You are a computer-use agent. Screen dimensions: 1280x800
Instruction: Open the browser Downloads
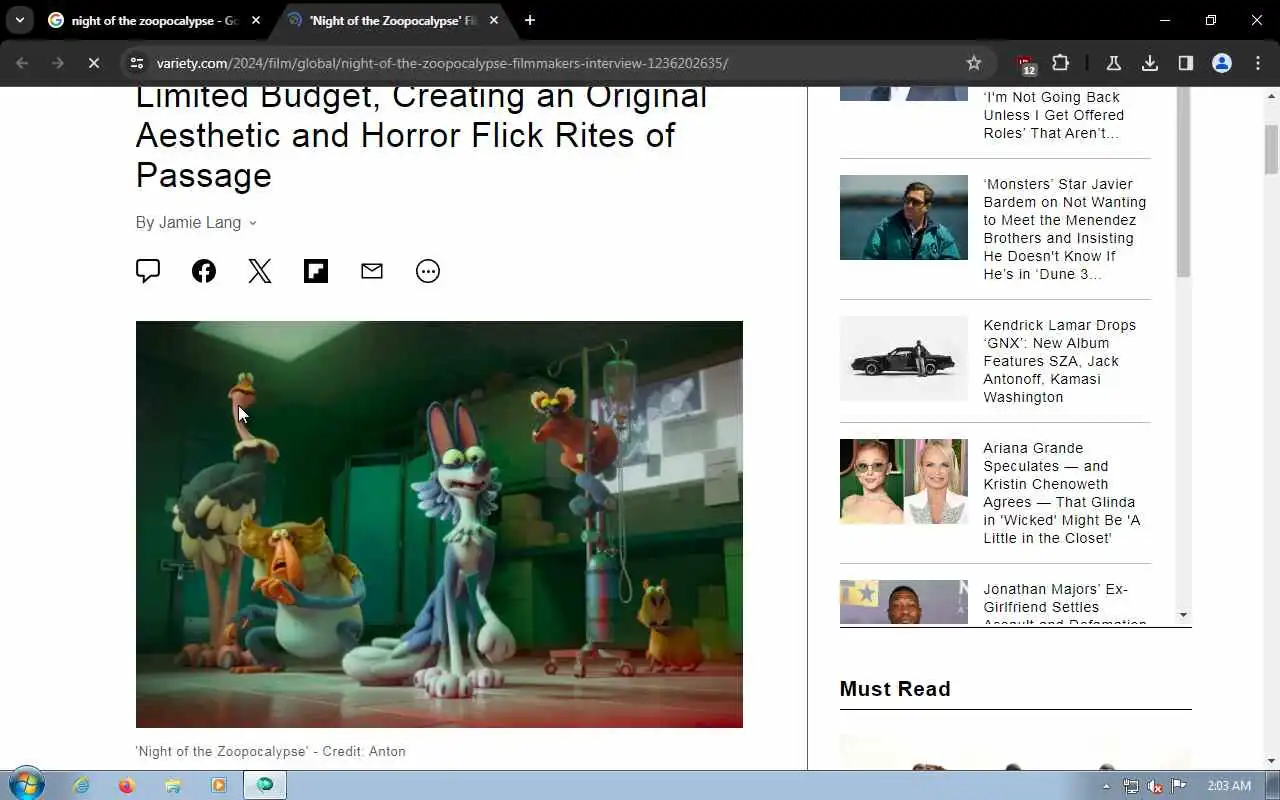click(1150, 63)
